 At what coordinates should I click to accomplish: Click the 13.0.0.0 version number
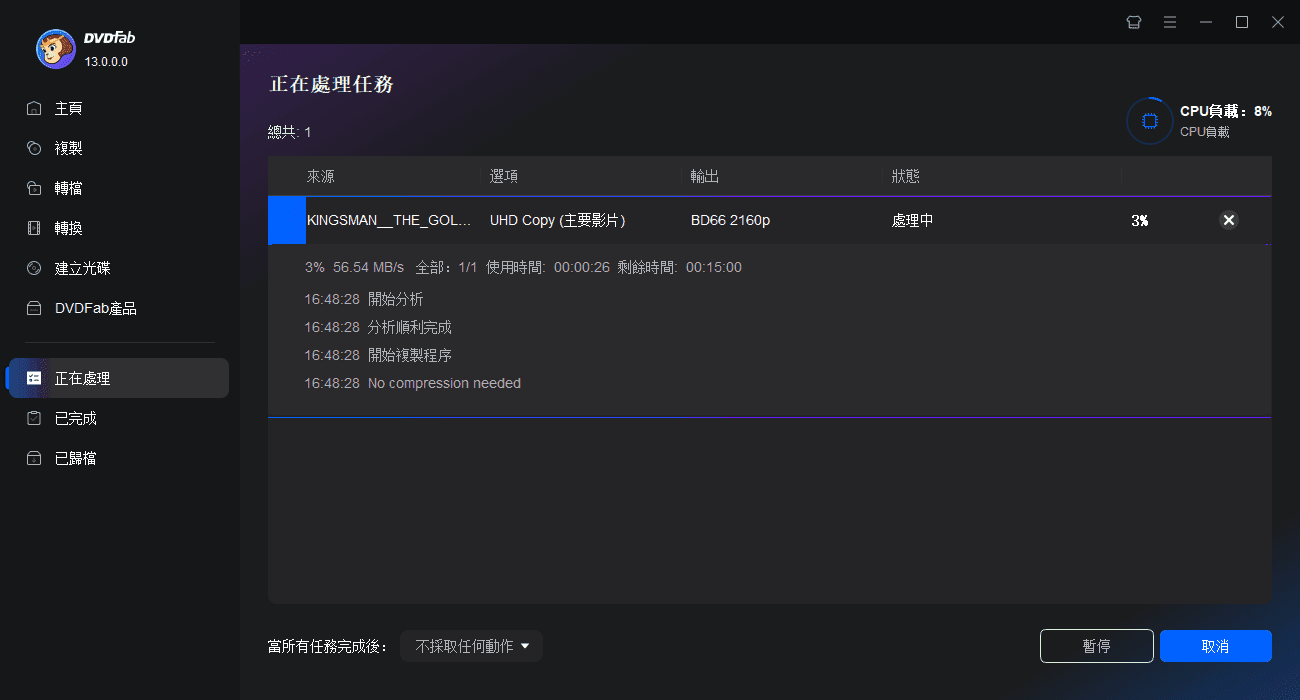click(x=106, y=62)
